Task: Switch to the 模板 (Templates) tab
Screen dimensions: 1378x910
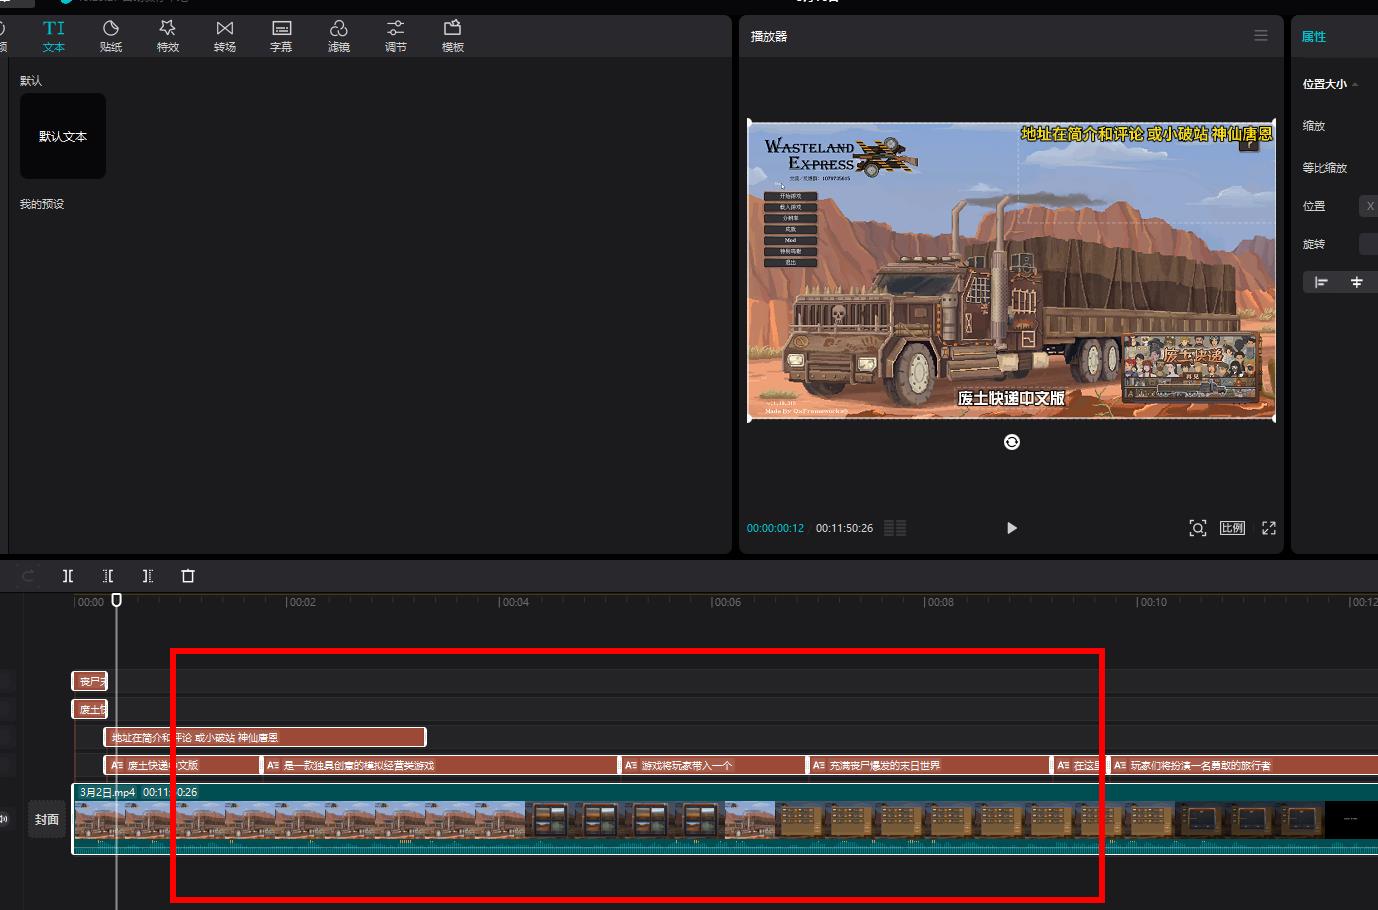Action: click(453, 36)
